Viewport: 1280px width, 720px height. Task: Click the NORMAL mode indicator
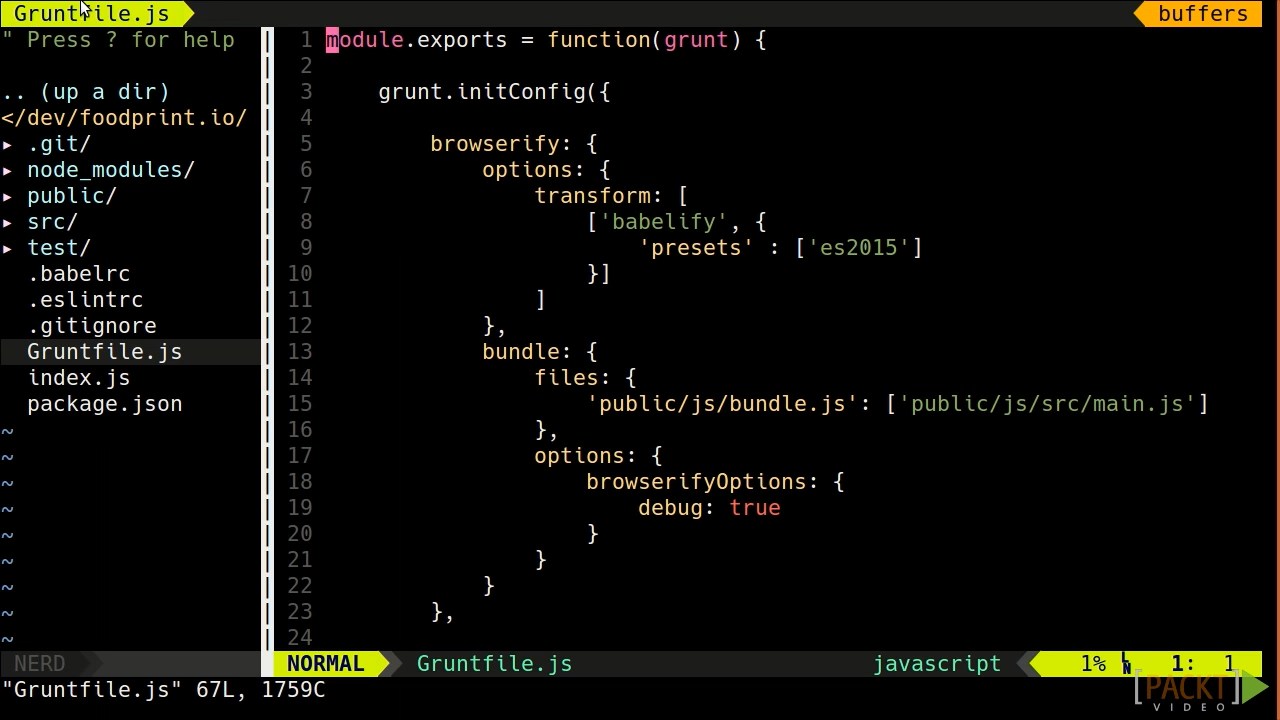[x=326, y=664]
